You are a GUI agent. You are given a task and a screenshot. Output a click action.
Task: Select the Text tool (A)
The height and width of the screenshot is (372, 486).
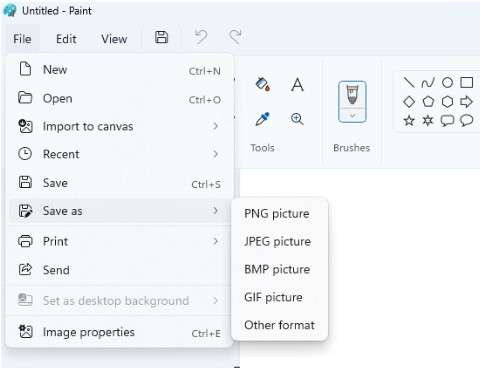(x=297, y=84)
